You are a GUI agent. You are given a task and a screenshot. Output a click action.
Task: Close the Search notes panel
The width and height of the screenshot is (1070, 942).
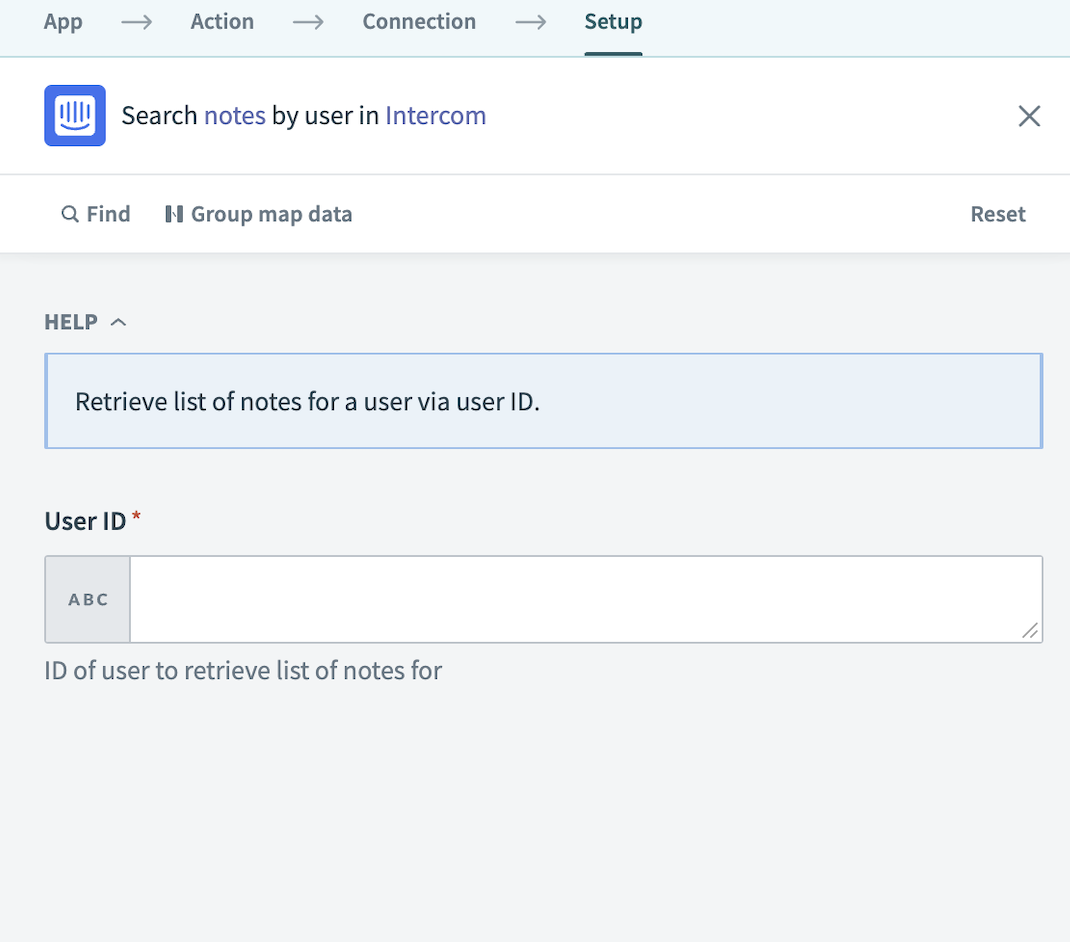tap(1029, 116)
